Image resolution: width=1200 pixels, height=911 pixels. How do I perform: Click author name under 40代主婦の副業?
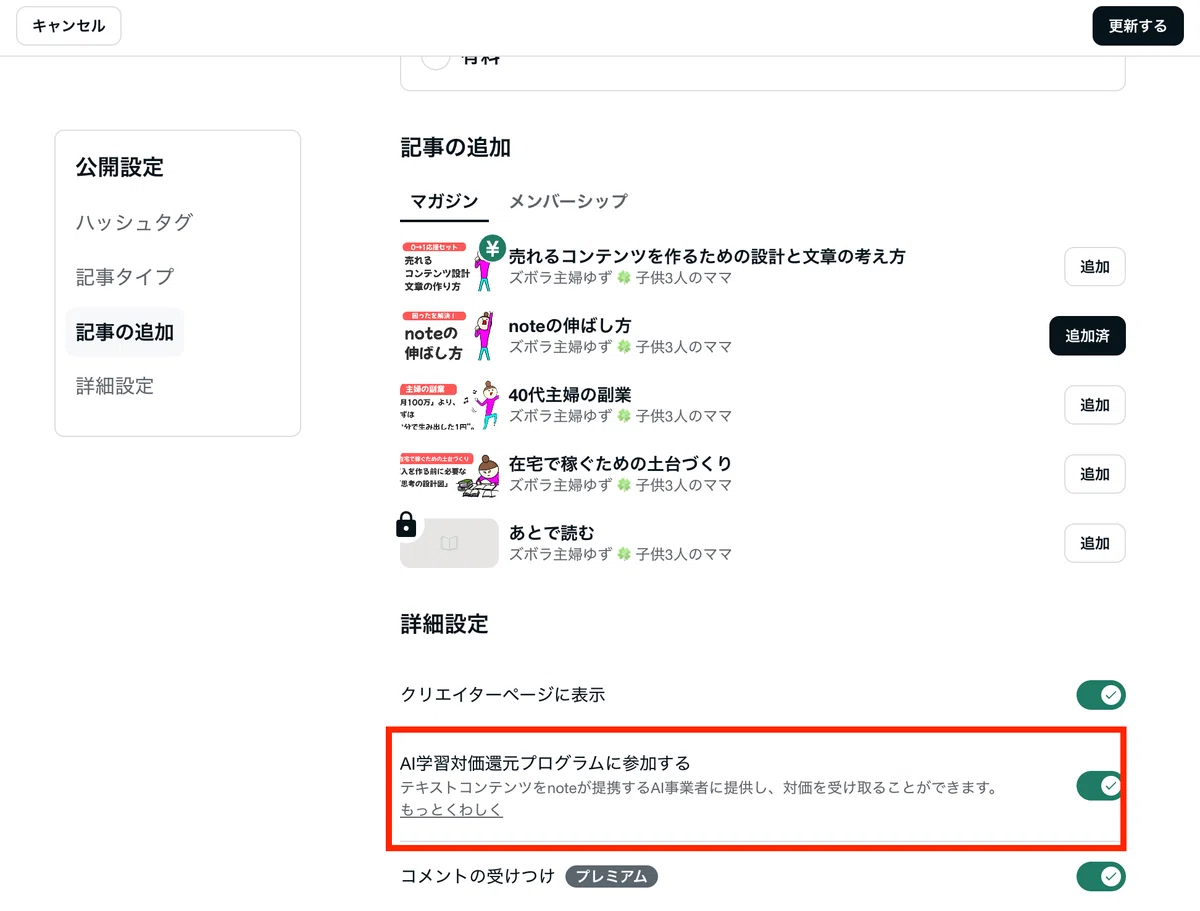coord(620,416)
